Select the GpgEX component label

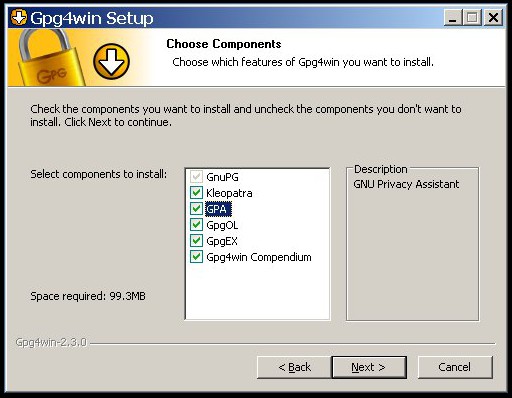click(x=222, y=241)
